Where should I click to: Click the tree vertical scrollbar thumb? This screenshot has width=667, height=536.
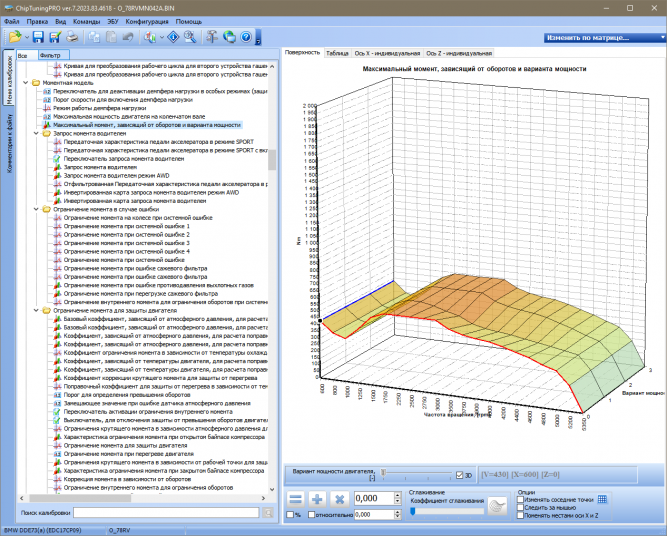click(x=272, y=160)
